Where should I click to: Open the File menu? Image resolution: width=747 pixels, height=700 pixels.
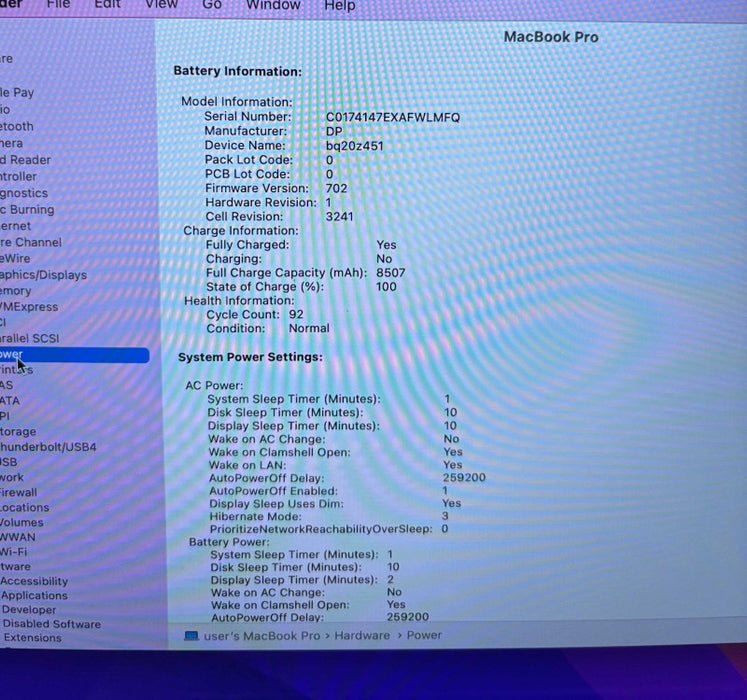58,4
